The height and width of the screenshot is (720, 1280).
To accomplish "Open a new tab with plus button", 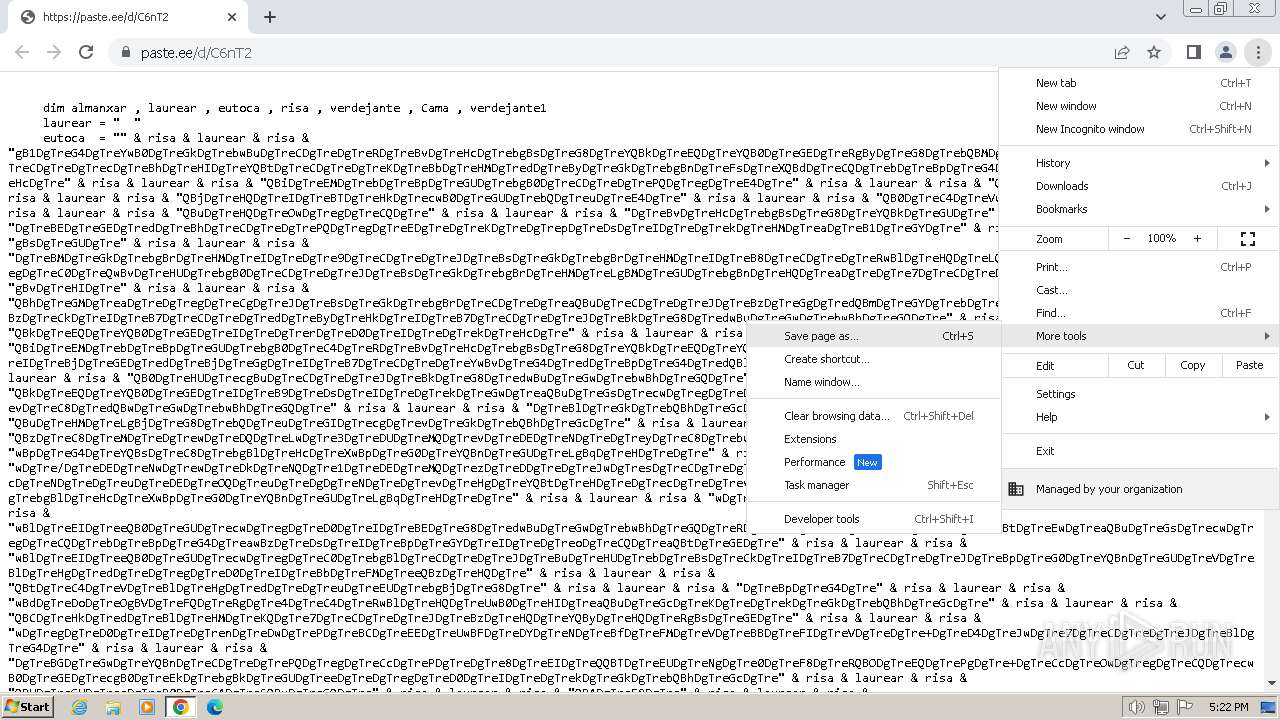I will pyautogui.click(x=270, y=17).
